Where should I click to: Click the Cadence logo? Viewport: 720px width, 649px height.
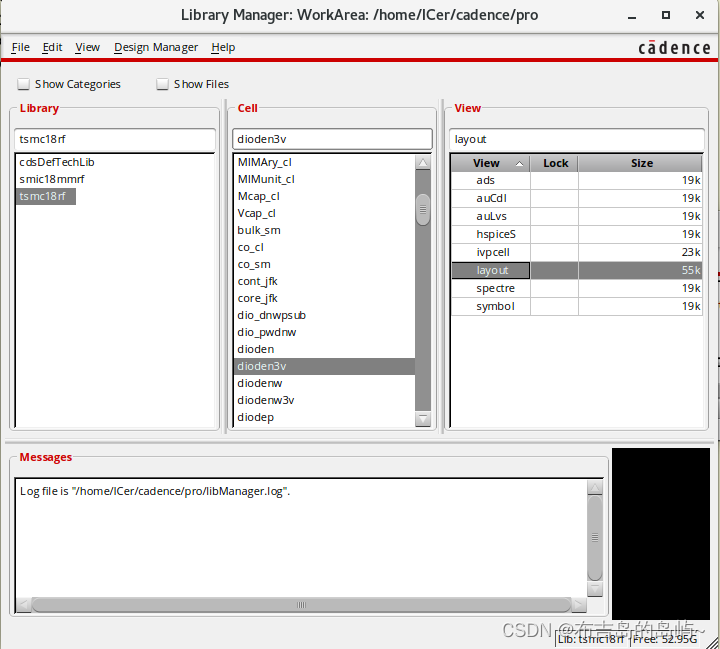[672, 48]
